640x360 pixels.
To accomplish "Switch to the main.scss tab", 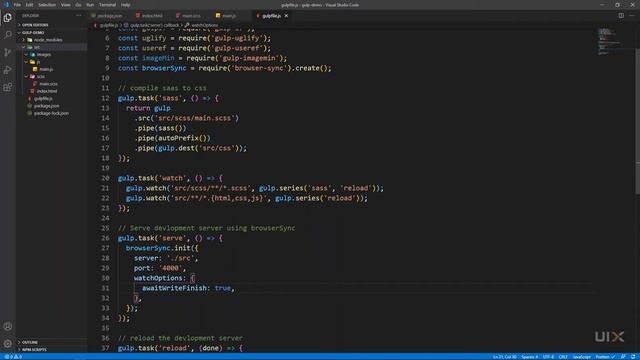I will tap(191, 16).
